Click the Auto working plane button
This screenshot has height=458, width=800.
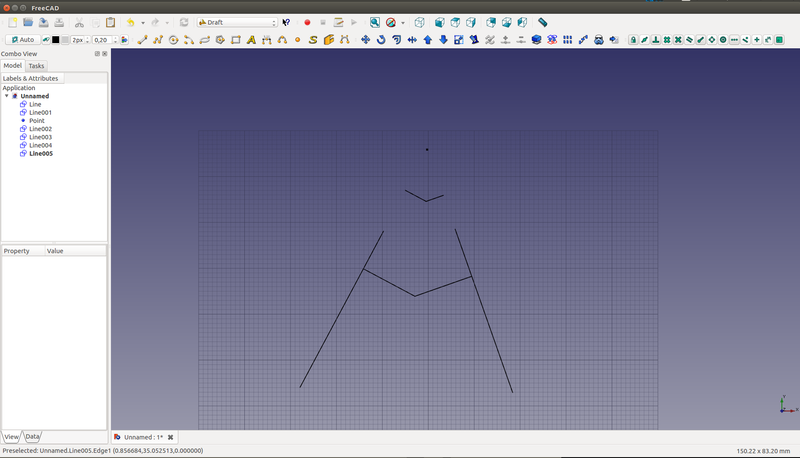[x=22, y=40]
